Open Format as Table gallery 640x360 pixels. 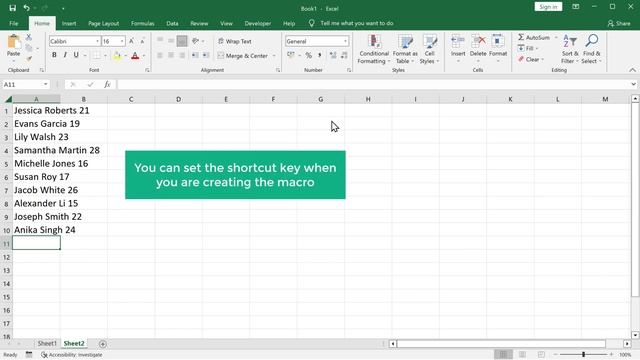(x=405, y=49)
